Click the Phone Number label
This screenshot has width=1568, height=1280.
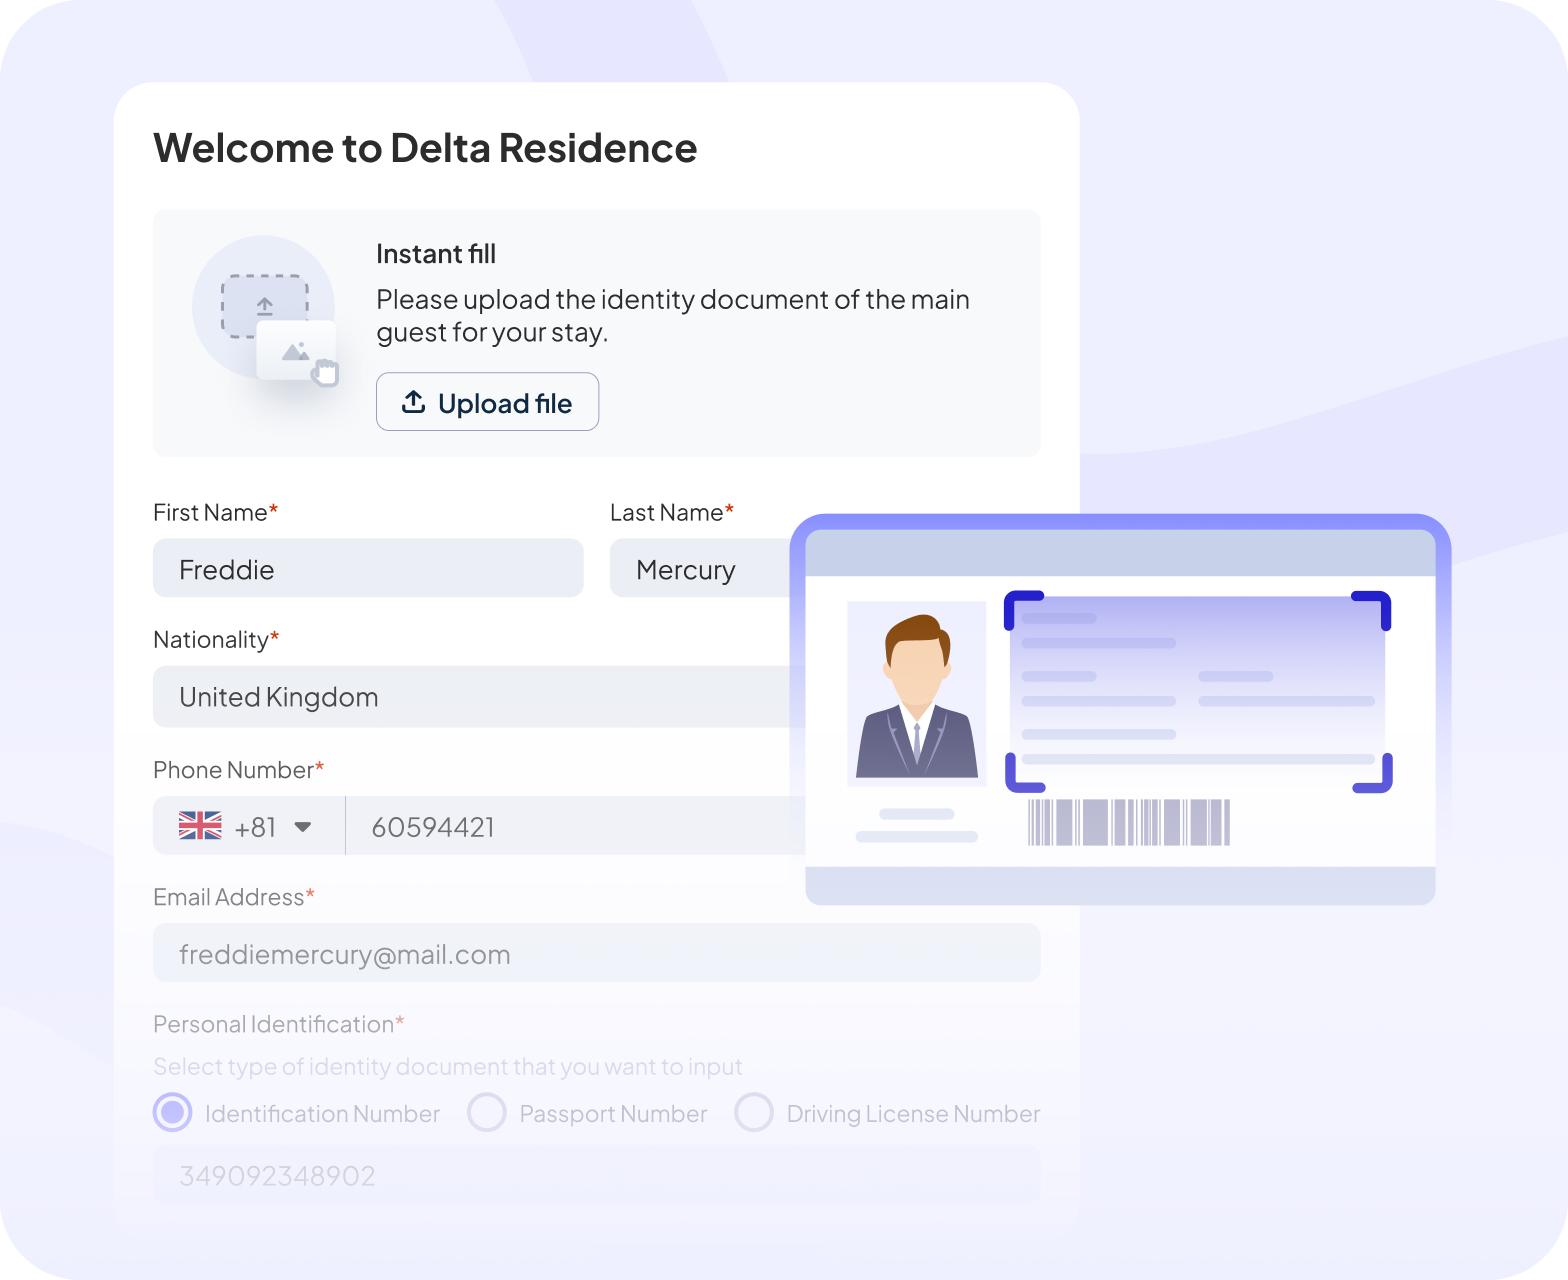click(239, 769)
